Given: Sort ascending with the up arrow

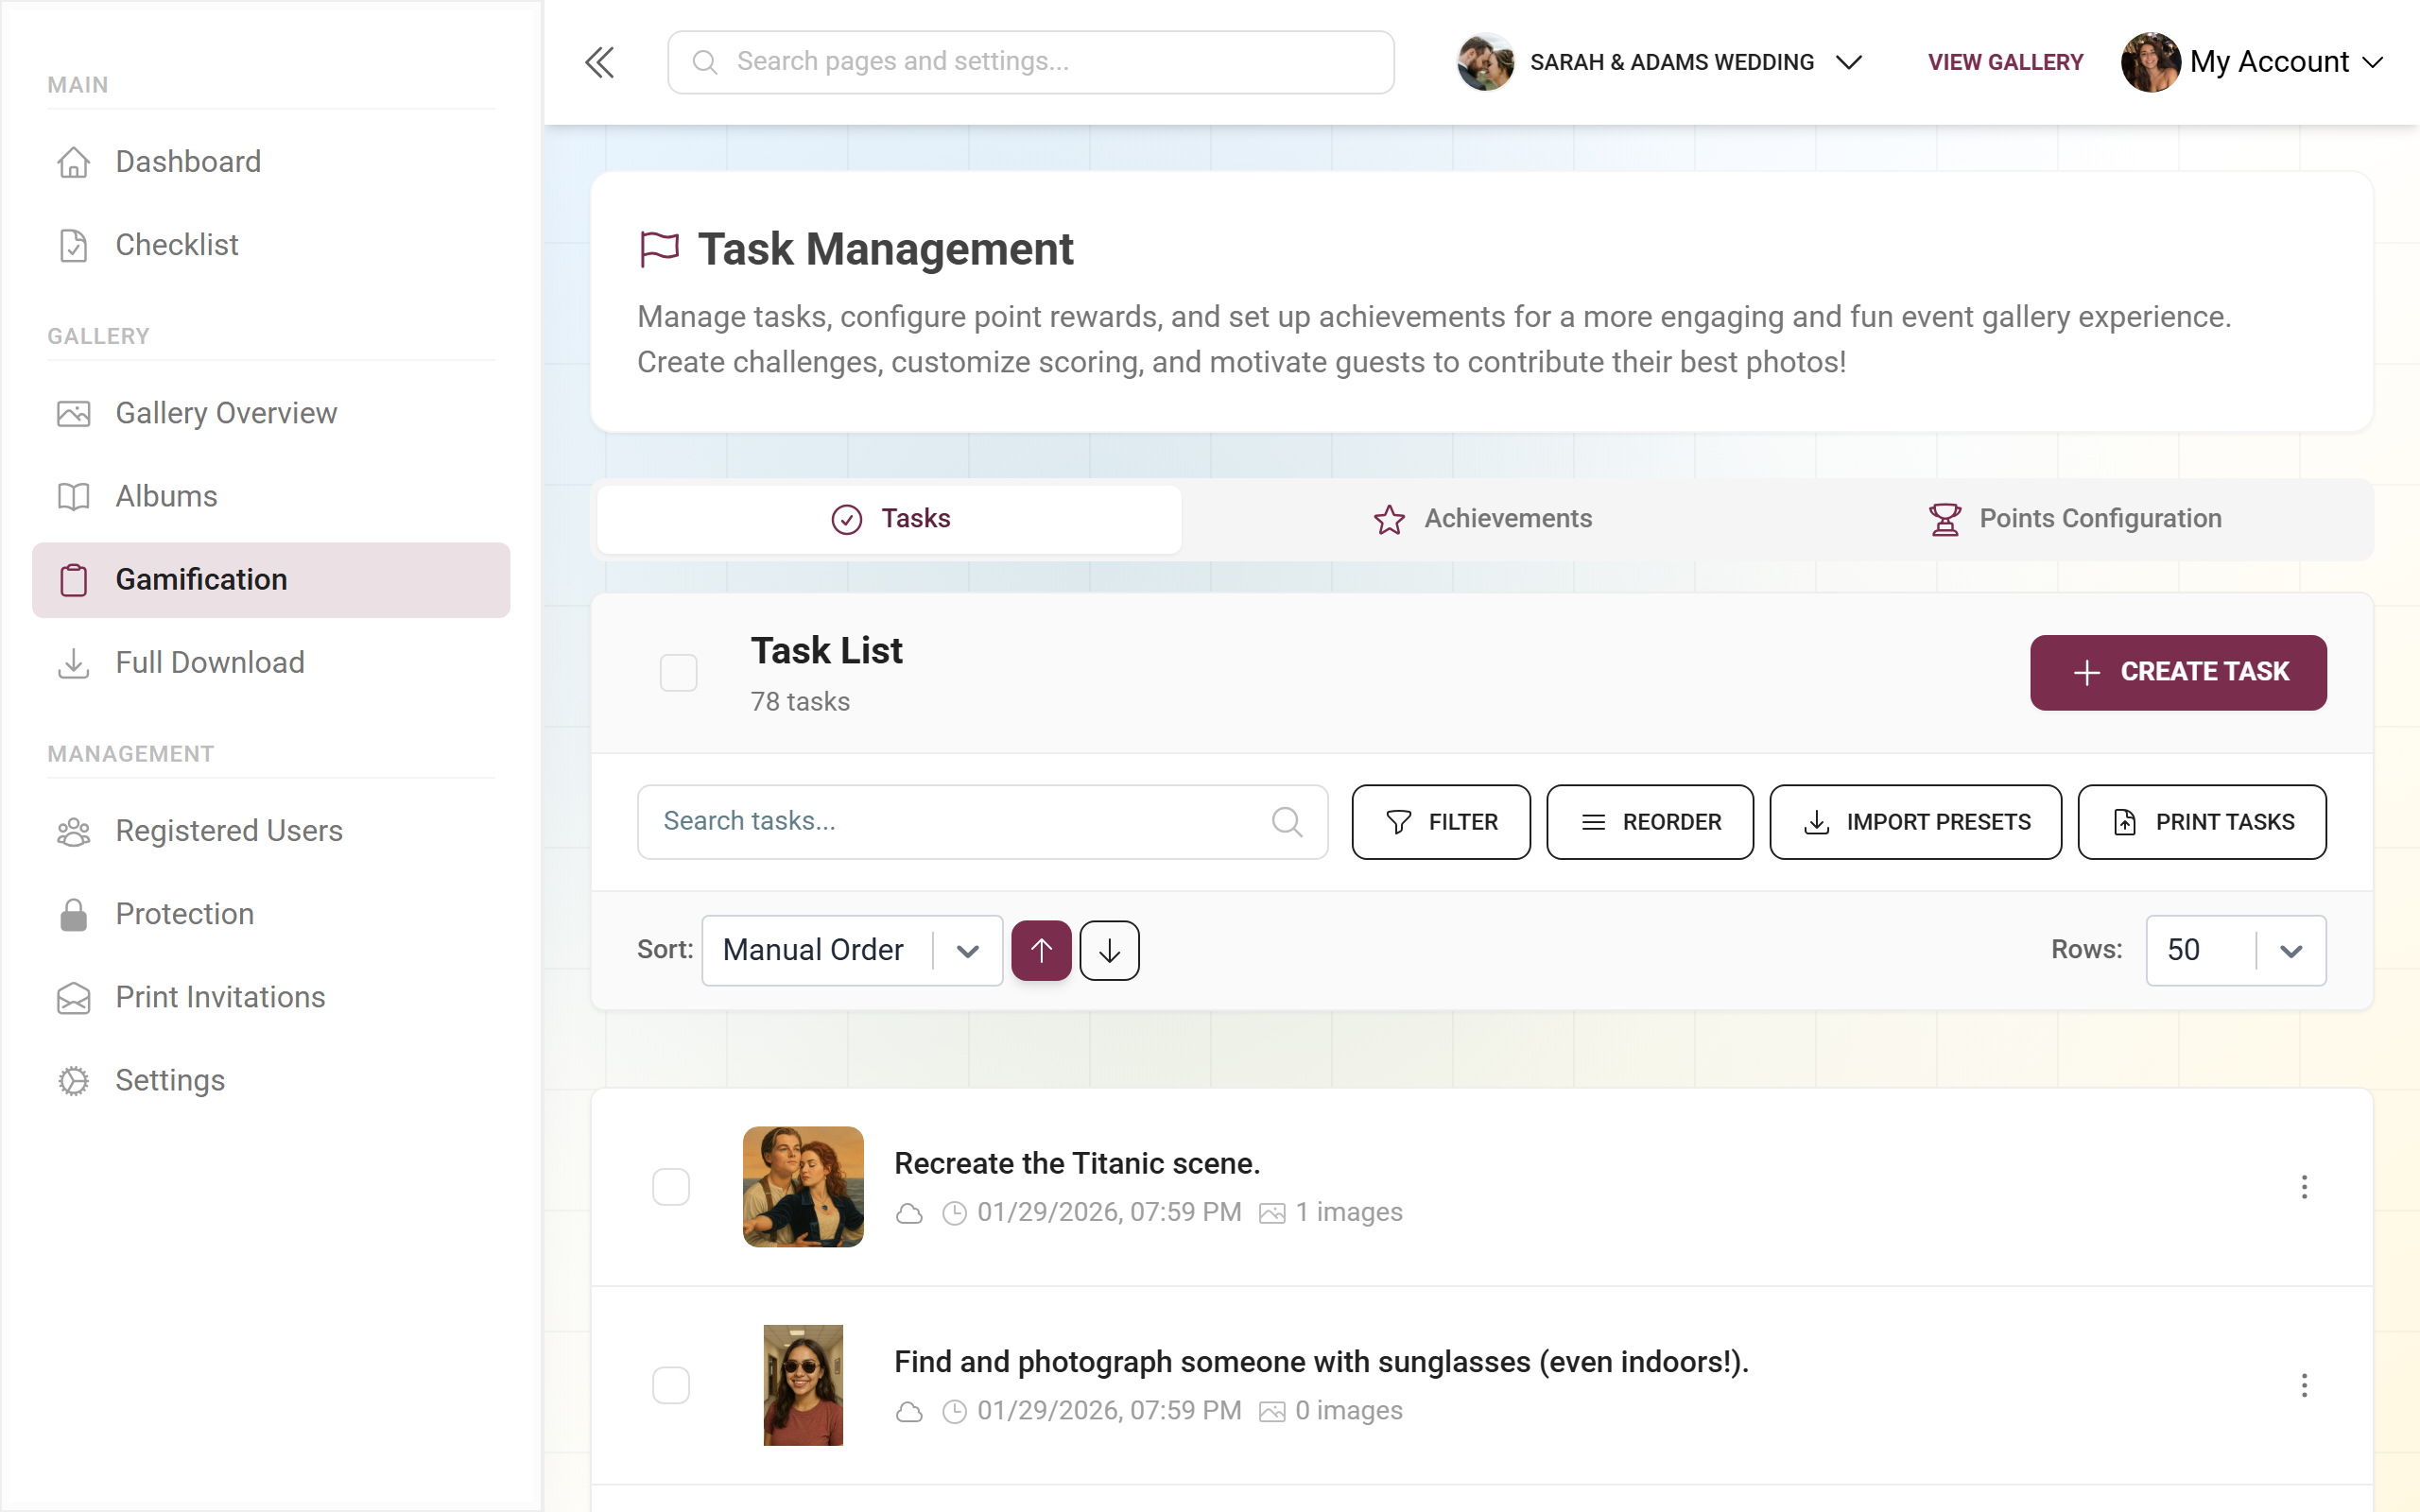Looking at the screenshot, I should (1041, 950).
